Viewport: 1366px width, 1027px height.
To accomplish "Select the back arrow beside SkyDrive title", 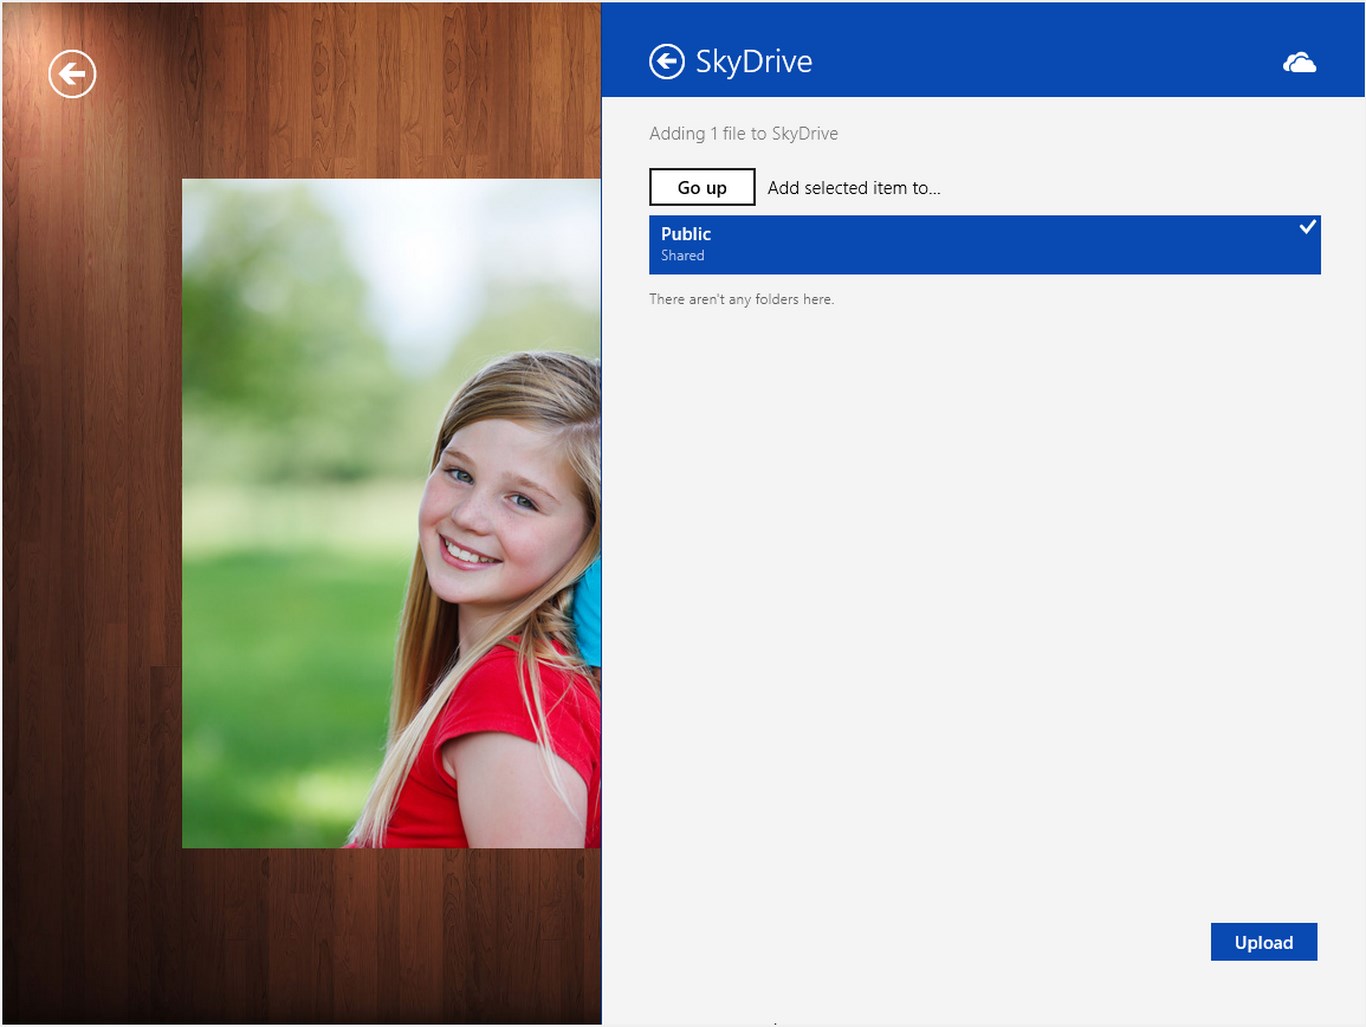I will [x=666, y=62].
